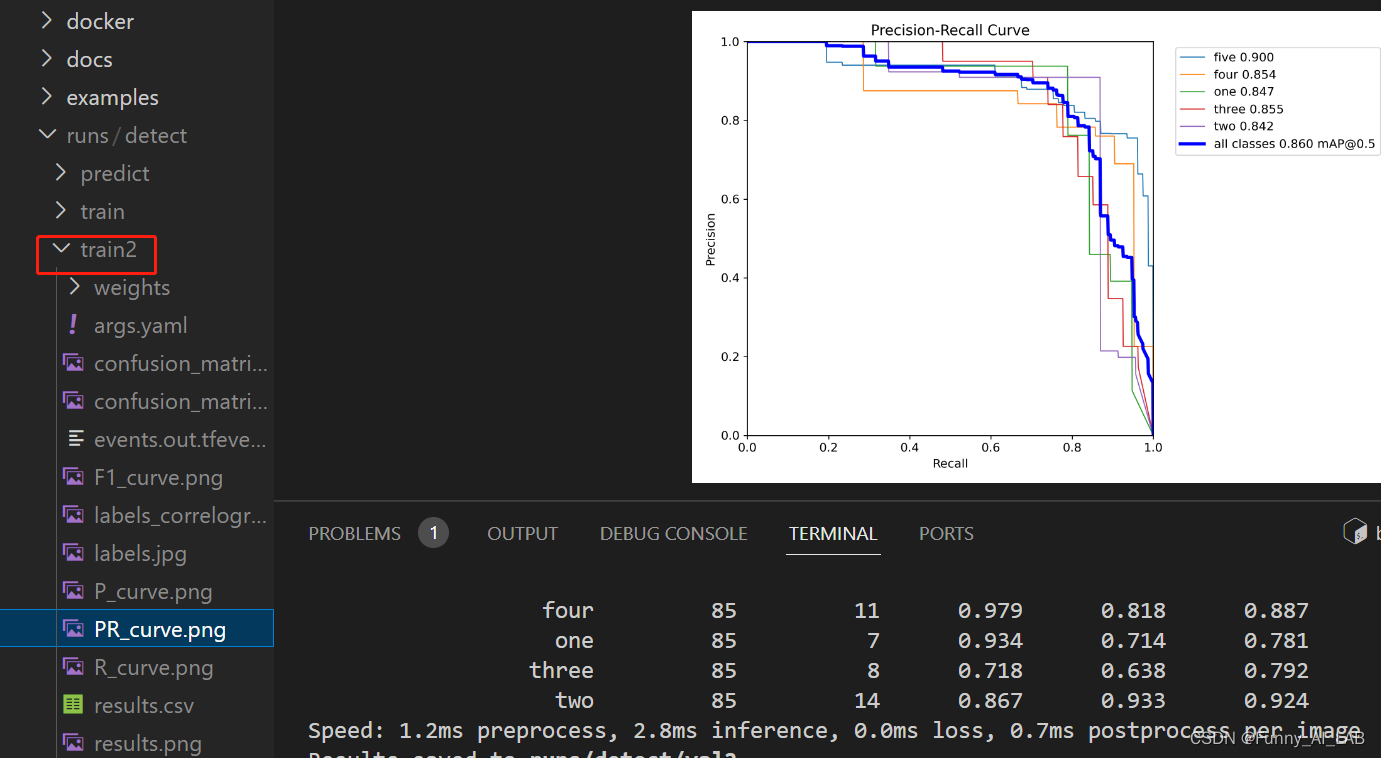Viewport: 1381px width, 758px height.
Task: Switch to the OUTPUT tab
Action: 522,534
